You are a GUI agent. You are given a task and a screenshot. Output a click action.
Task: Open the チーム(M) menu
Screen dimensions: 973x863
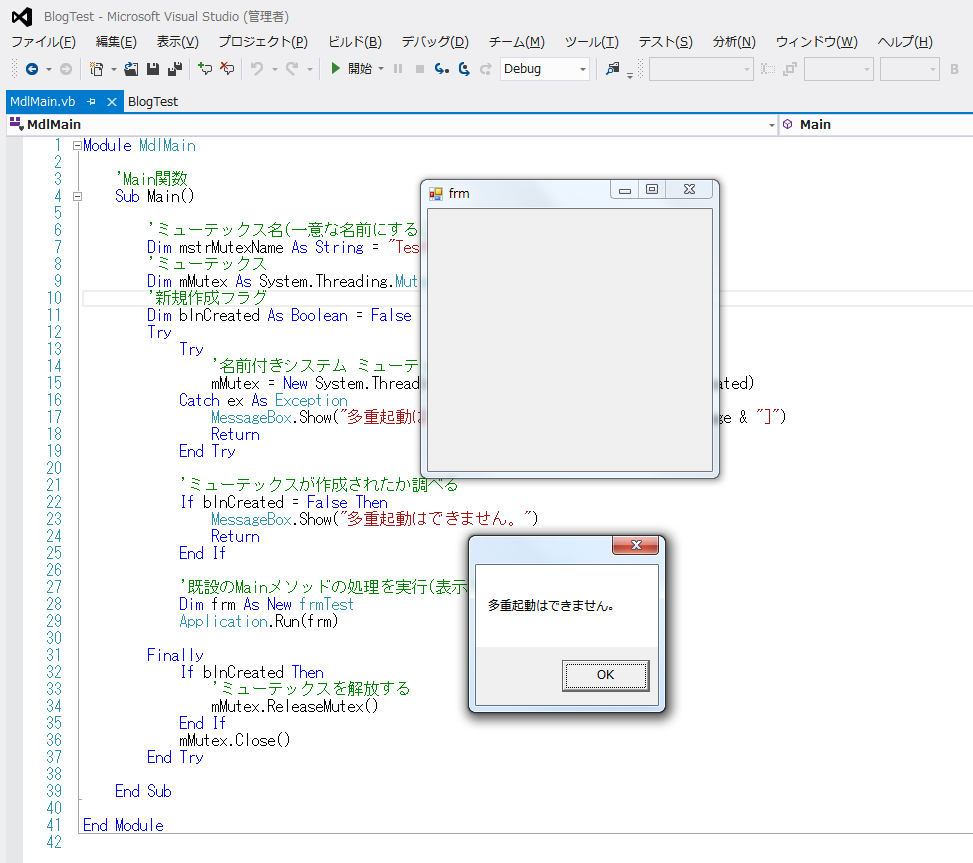click(516, 42)
